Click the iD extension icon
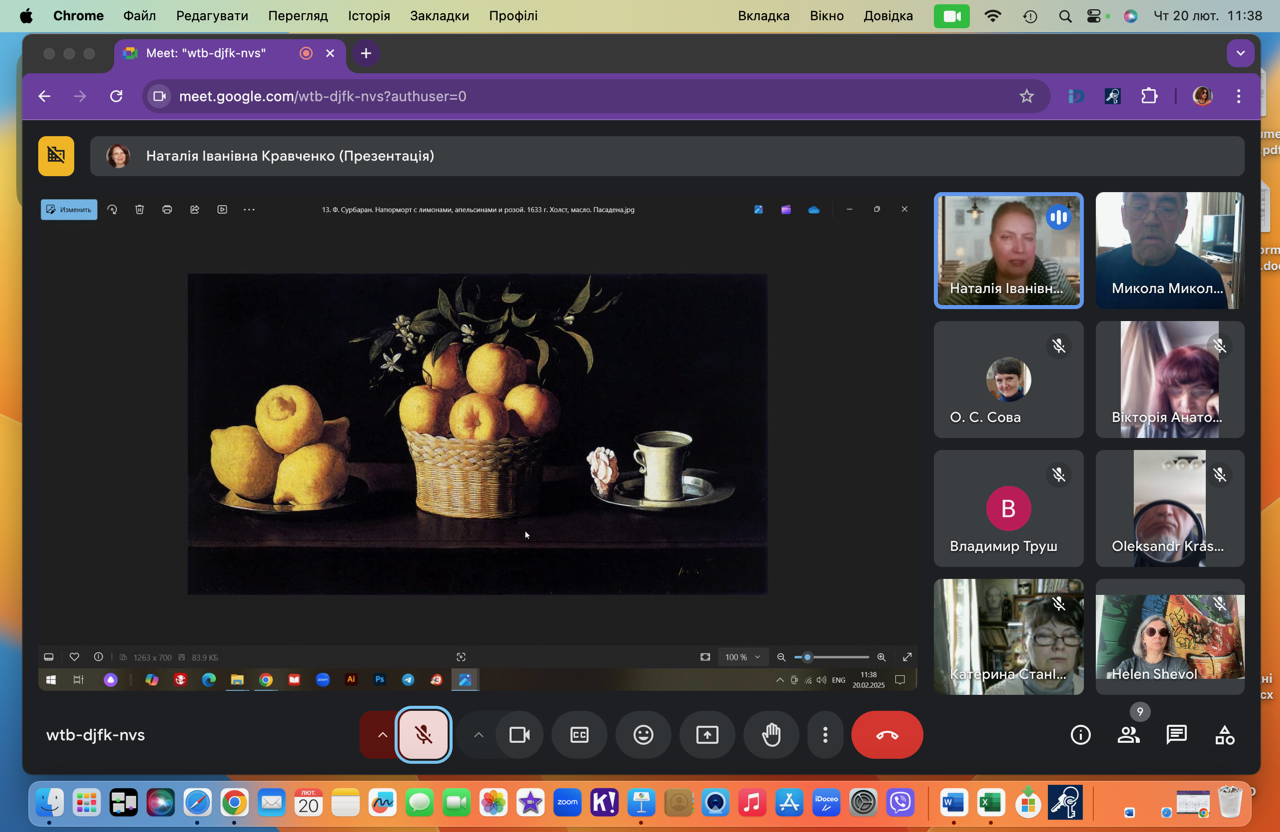Viewport: 1280px width, 832px height. 1076,96
